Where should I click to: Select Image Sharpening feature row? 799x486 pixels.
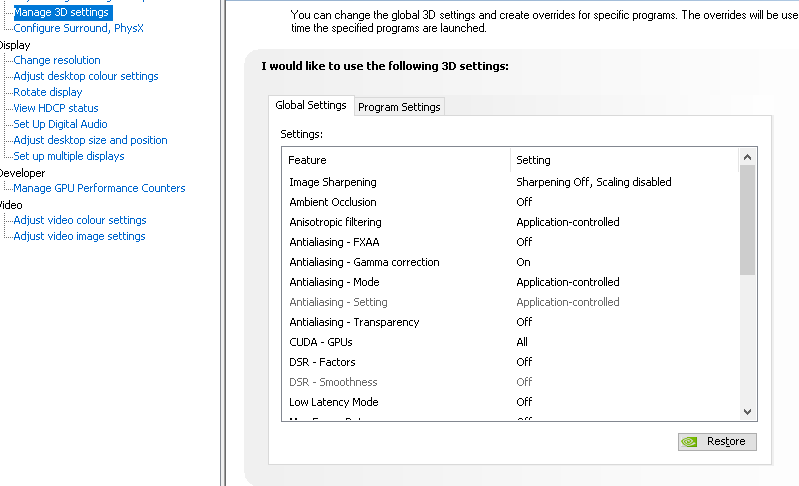point(510,182)
